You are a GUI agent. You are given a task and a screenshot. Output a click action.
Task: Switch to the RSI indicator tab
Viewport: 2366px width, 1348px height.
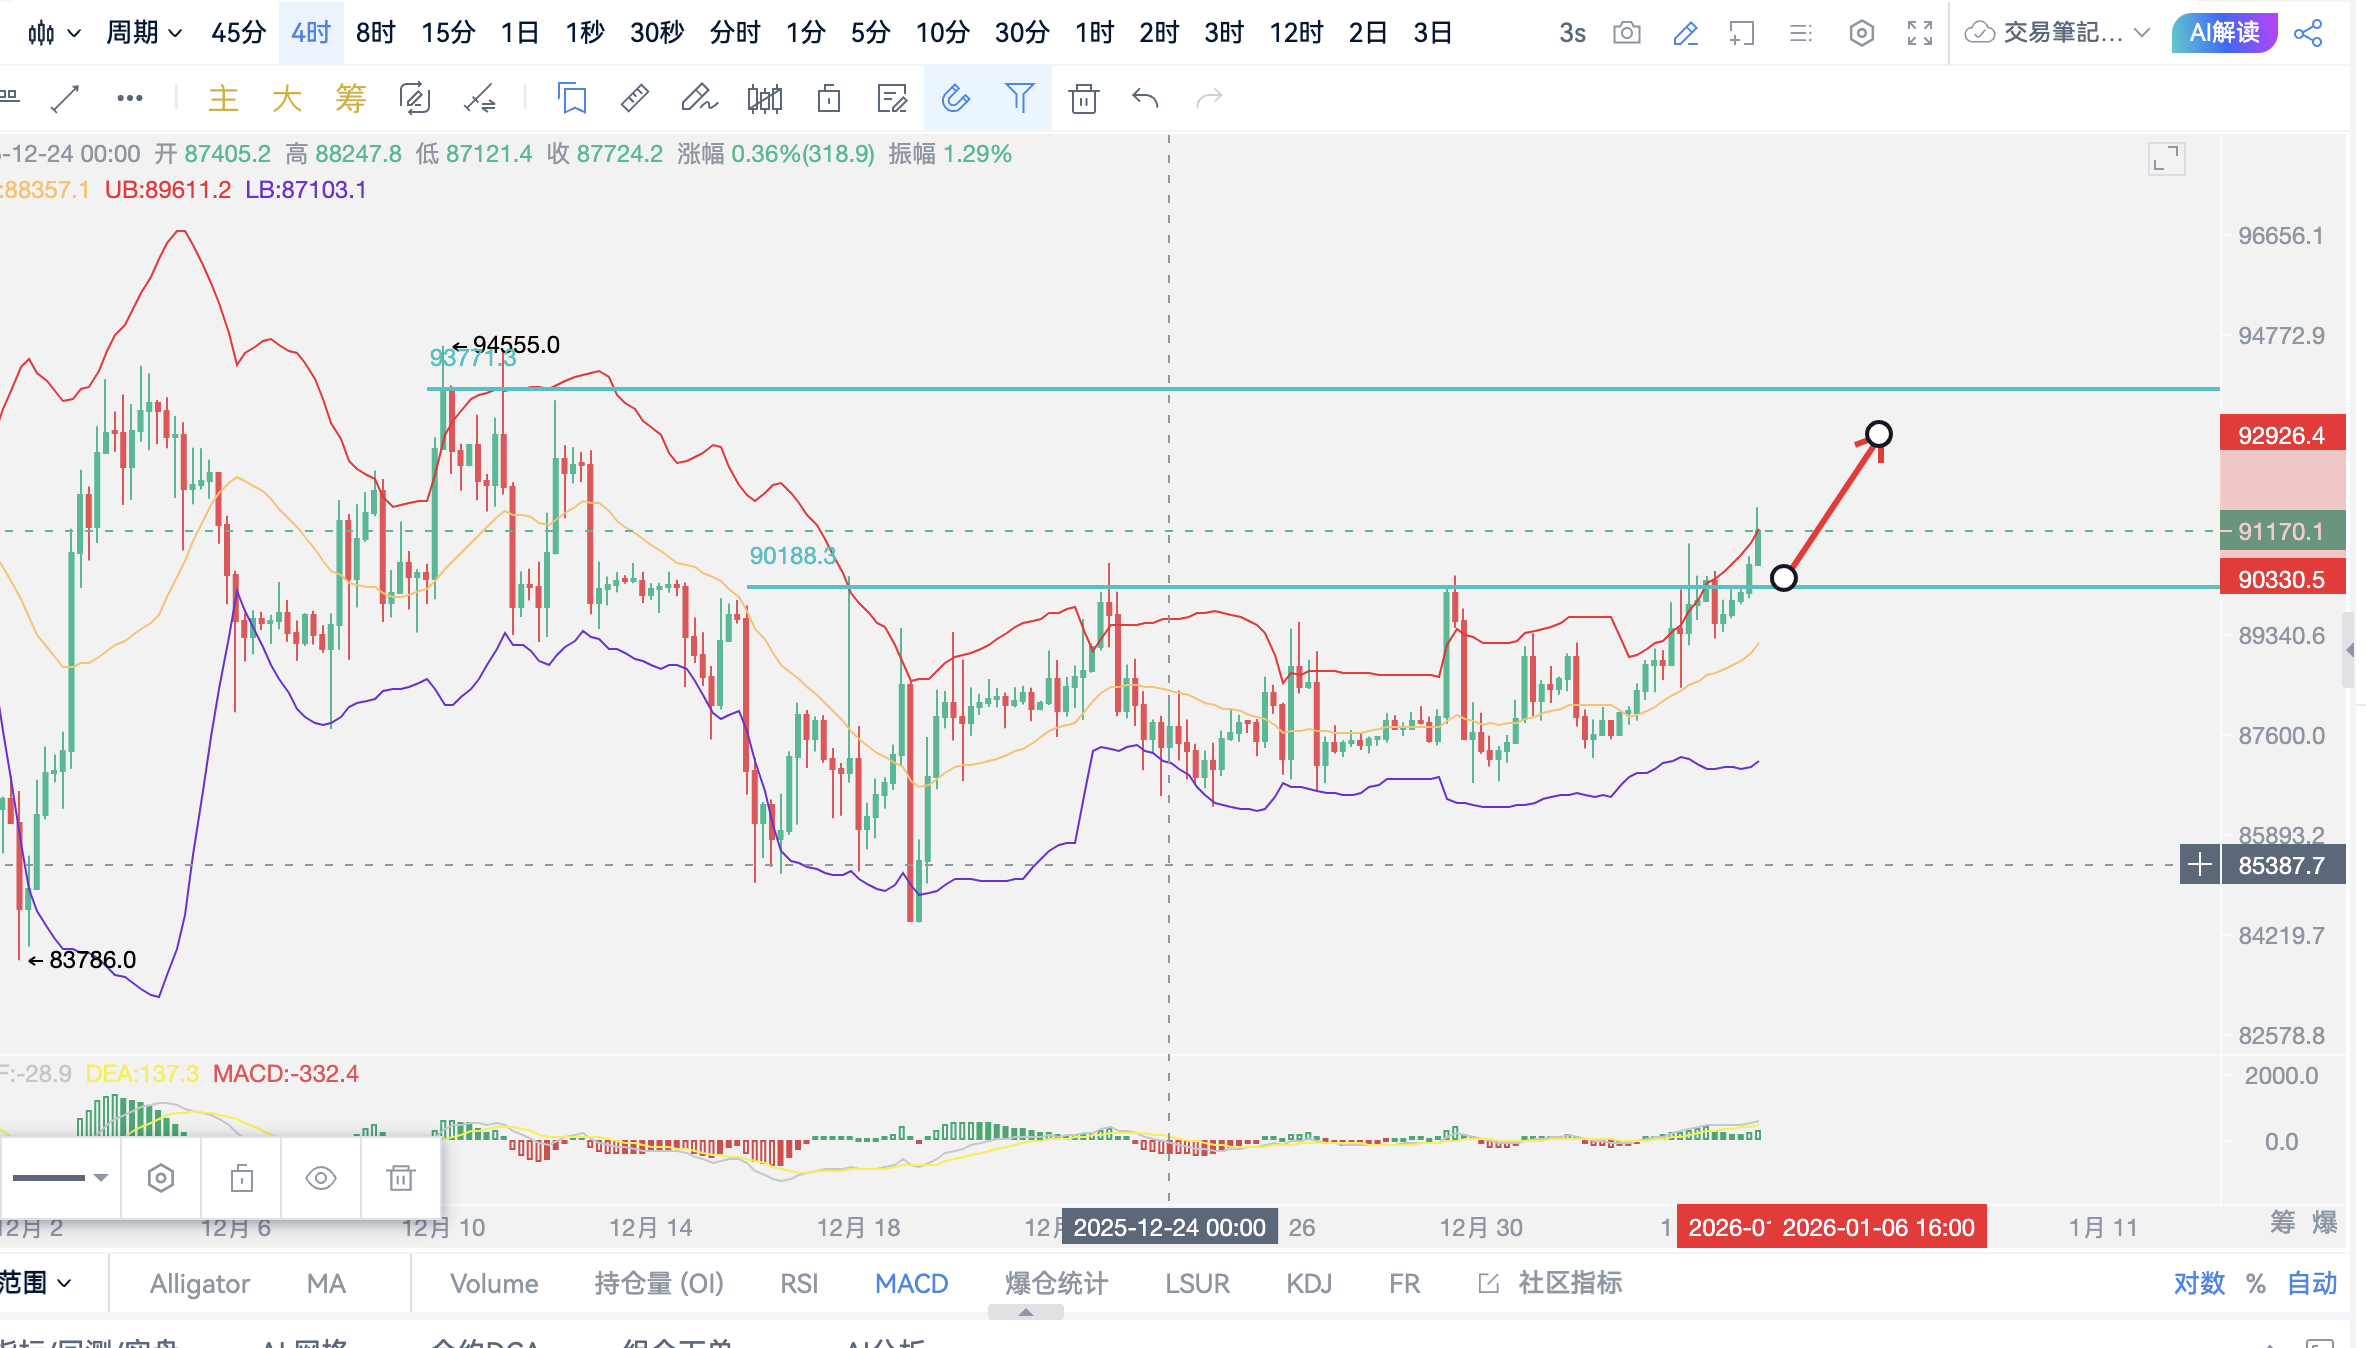coord(798,1283)
